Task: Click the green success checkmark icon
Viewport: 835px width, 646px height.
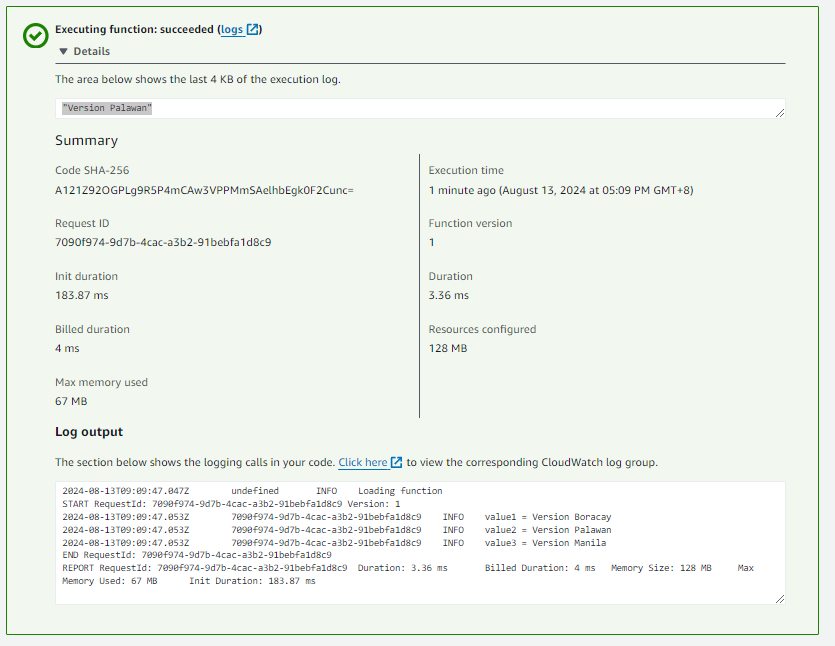Action: (35, 35)
